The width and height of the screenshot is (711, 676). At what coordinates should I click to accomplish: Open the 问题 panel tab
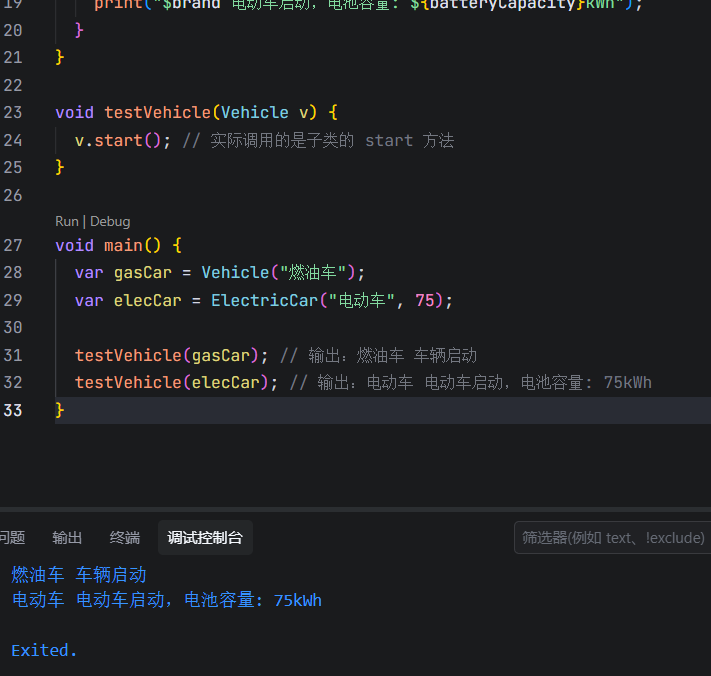(12, 538)
